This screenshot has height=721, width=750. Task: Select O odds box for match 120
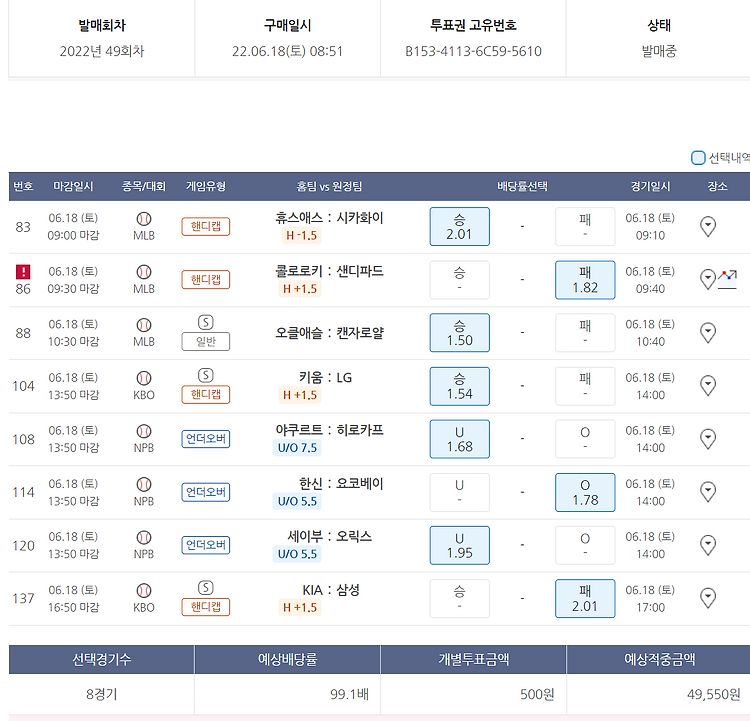[x=585, y=545]
